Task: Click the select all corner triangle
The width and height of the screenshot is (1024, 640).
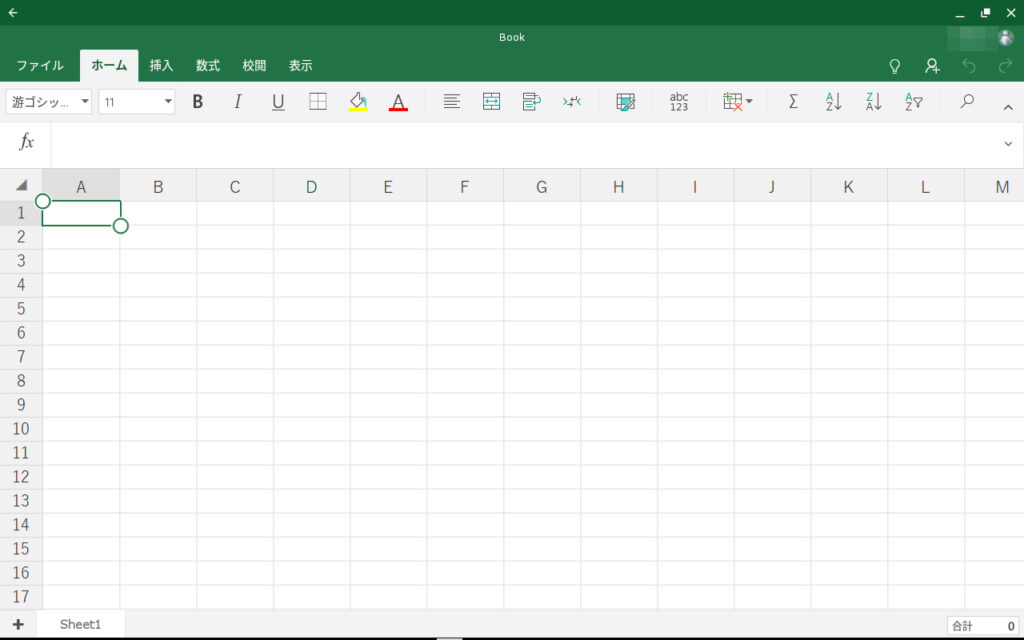Action: pos(22,185)
